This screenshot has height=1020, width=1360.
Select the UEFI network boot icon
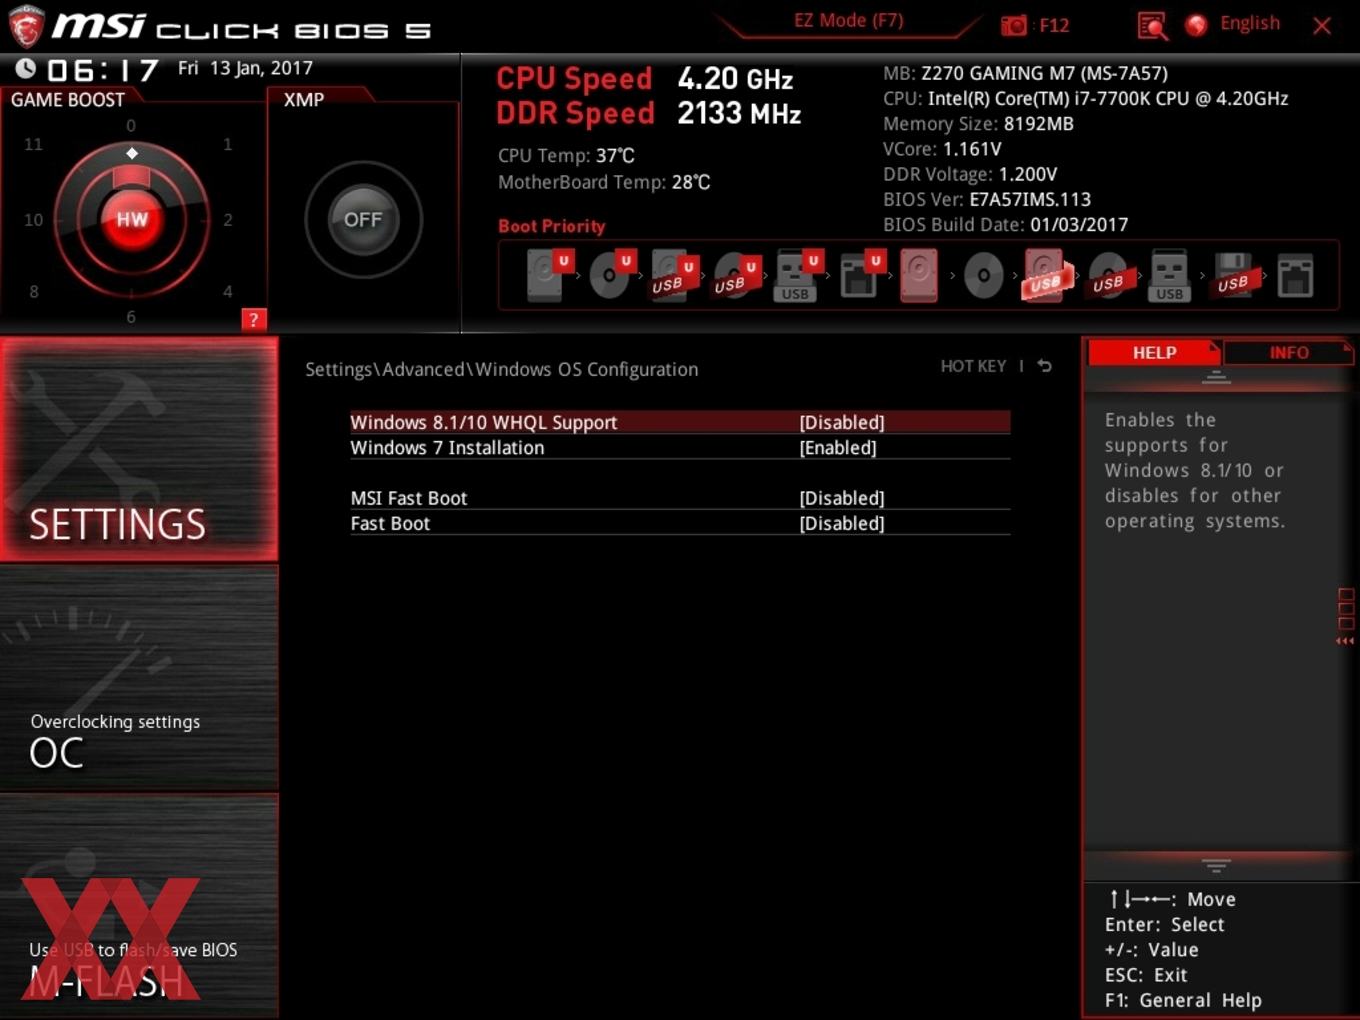(x=860, y=275)
